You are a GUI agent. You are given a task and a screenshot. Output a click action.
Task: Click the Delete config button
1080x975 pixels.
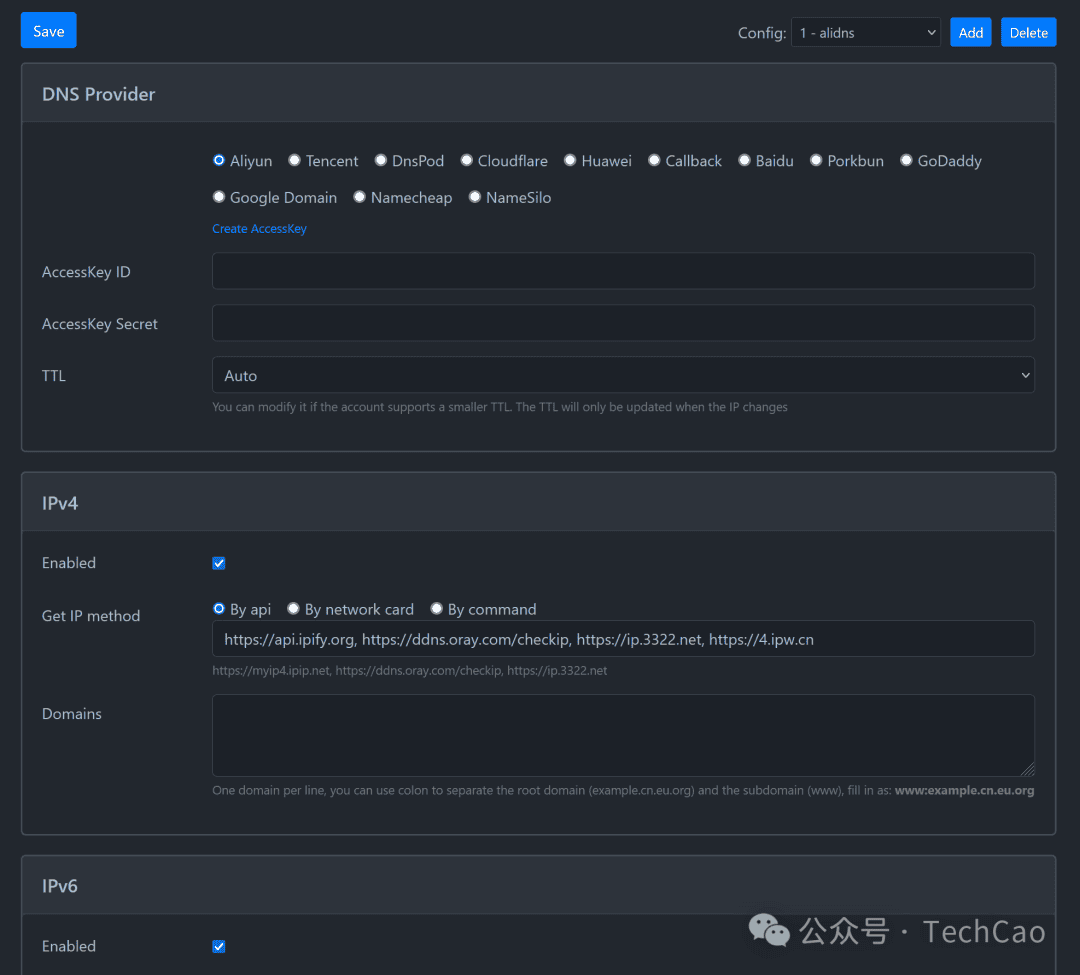point(1028,32)
